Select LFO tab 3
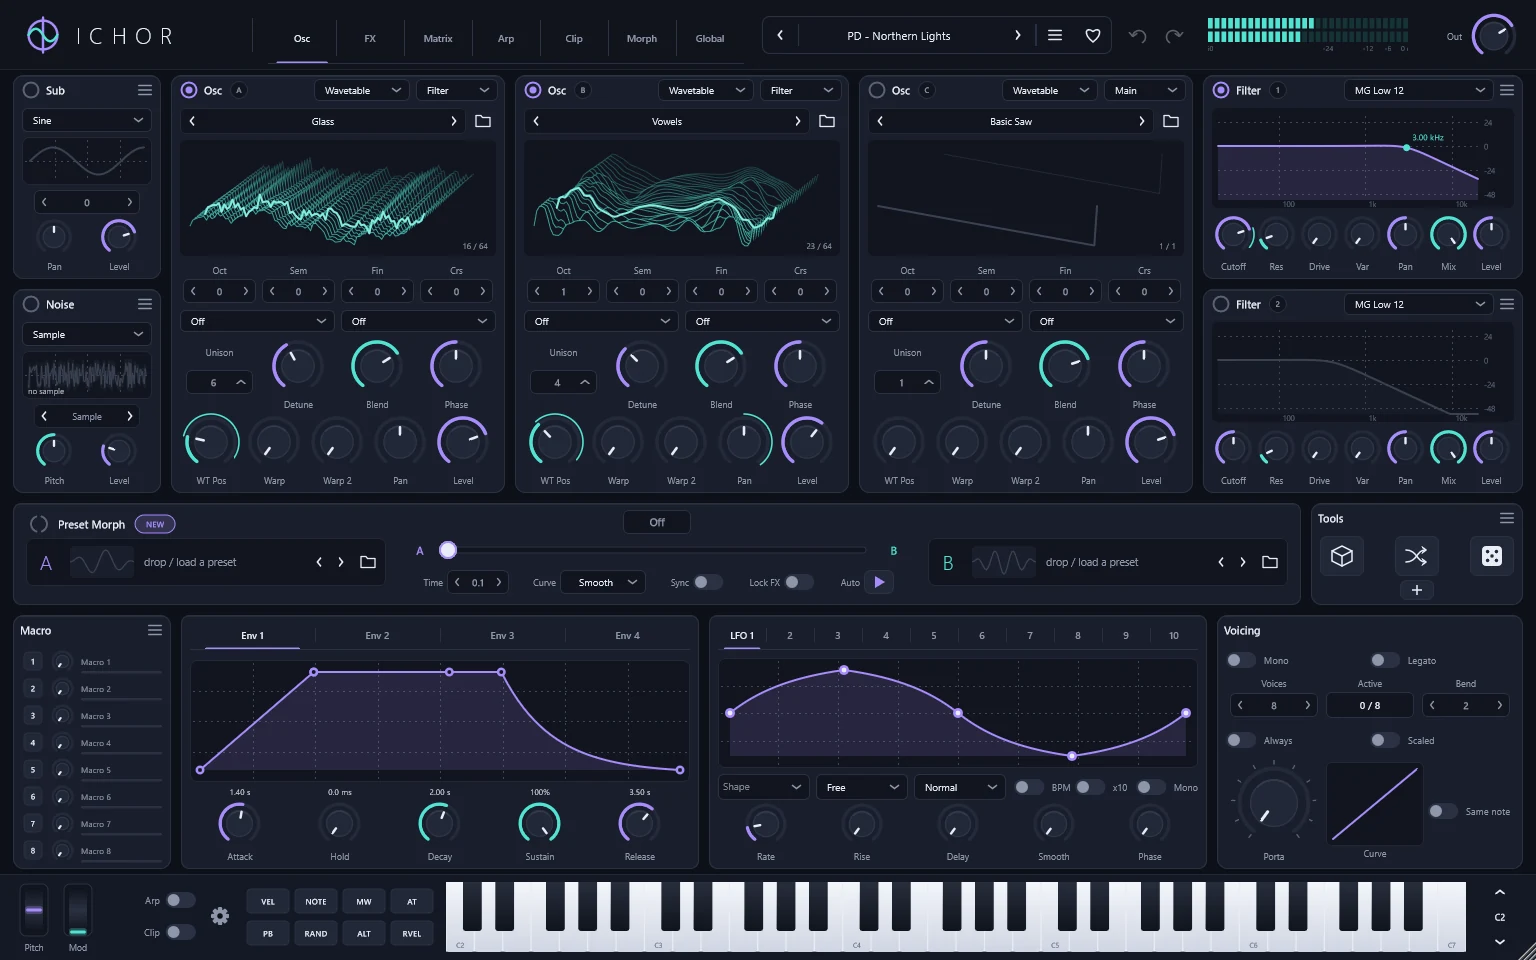 pyautogui.click(x=838, y=635)
